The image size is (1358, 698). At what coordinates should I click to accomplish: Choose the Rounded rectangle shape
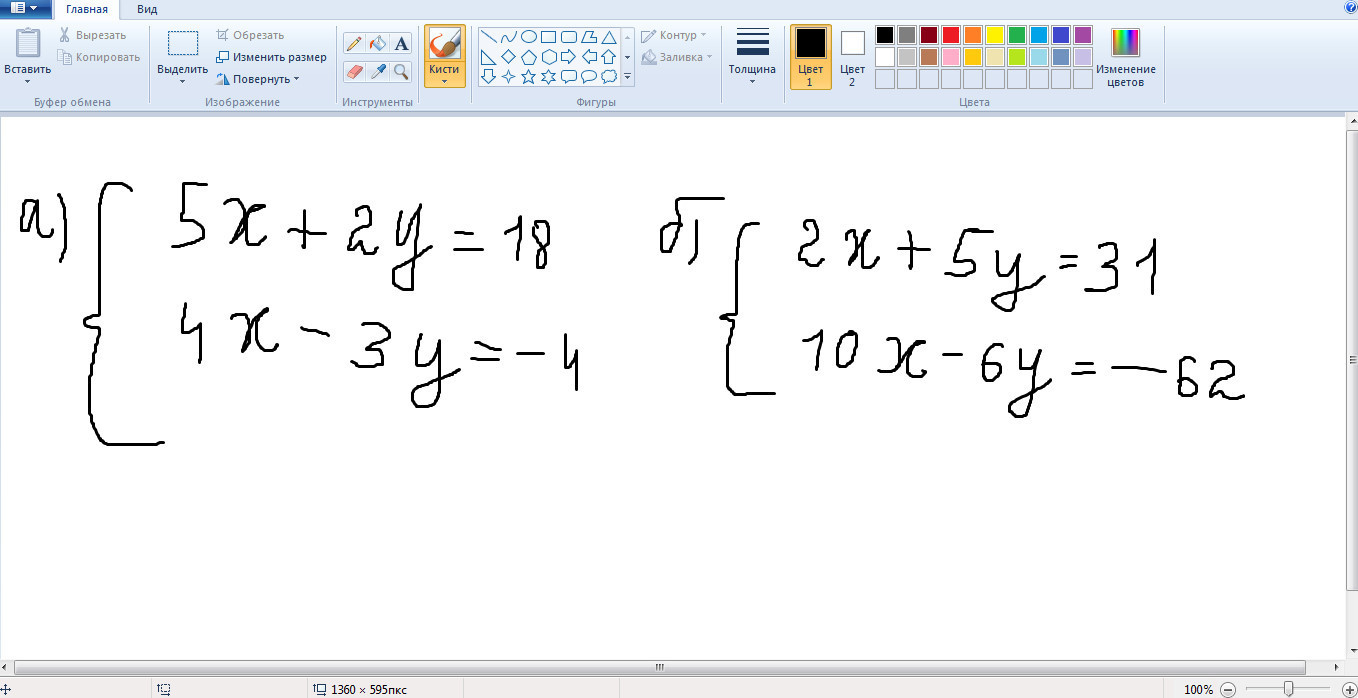click(x=569, y=36)
